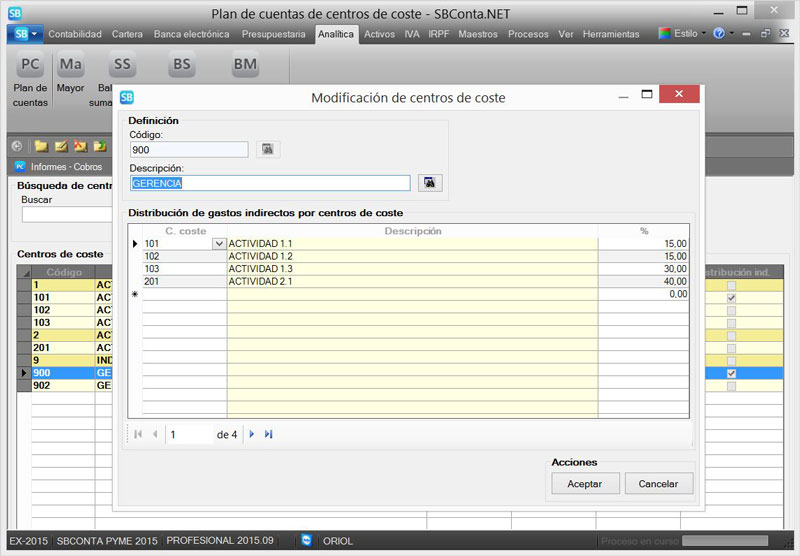
Task: Expand the C. coste dropdown for row 101
Action: 218,243
